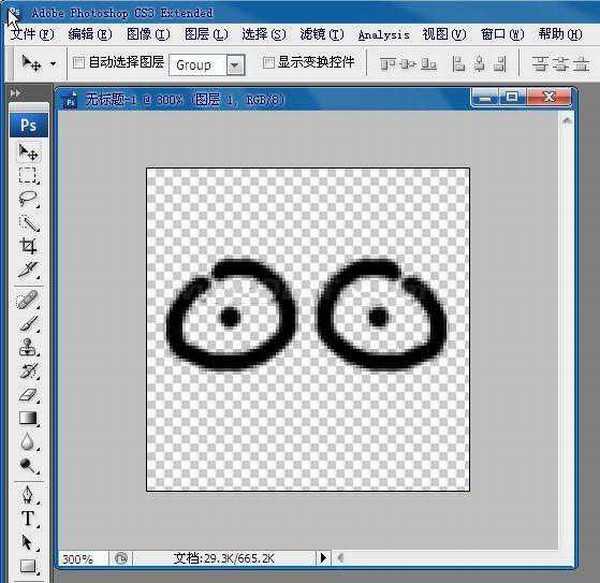Enable the 自动选择图层 checkbox
600x583 pixels.
tap(79, 63)
